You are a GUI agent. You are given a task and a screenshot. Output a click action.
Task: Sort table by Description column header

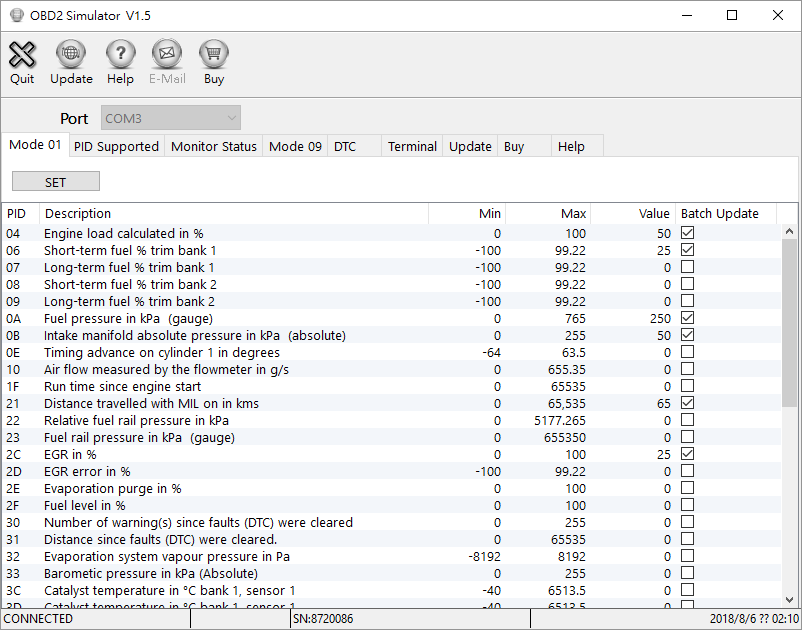234,213
